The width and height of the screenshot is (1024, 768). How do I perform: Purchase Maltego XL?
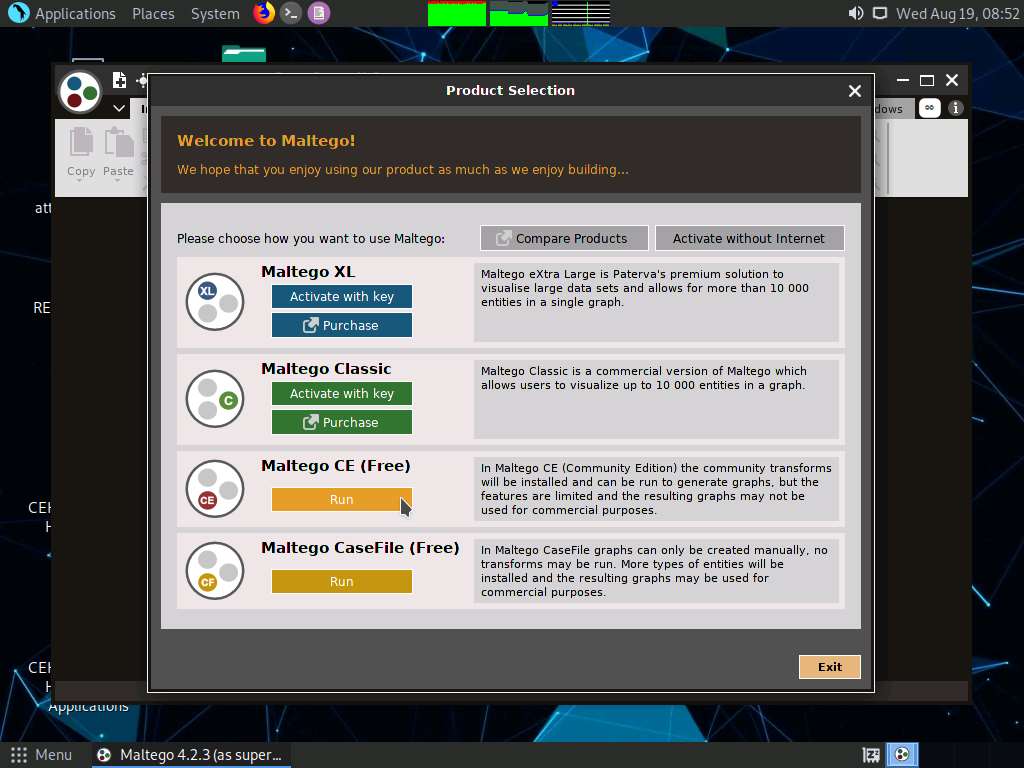click(342, 325)
